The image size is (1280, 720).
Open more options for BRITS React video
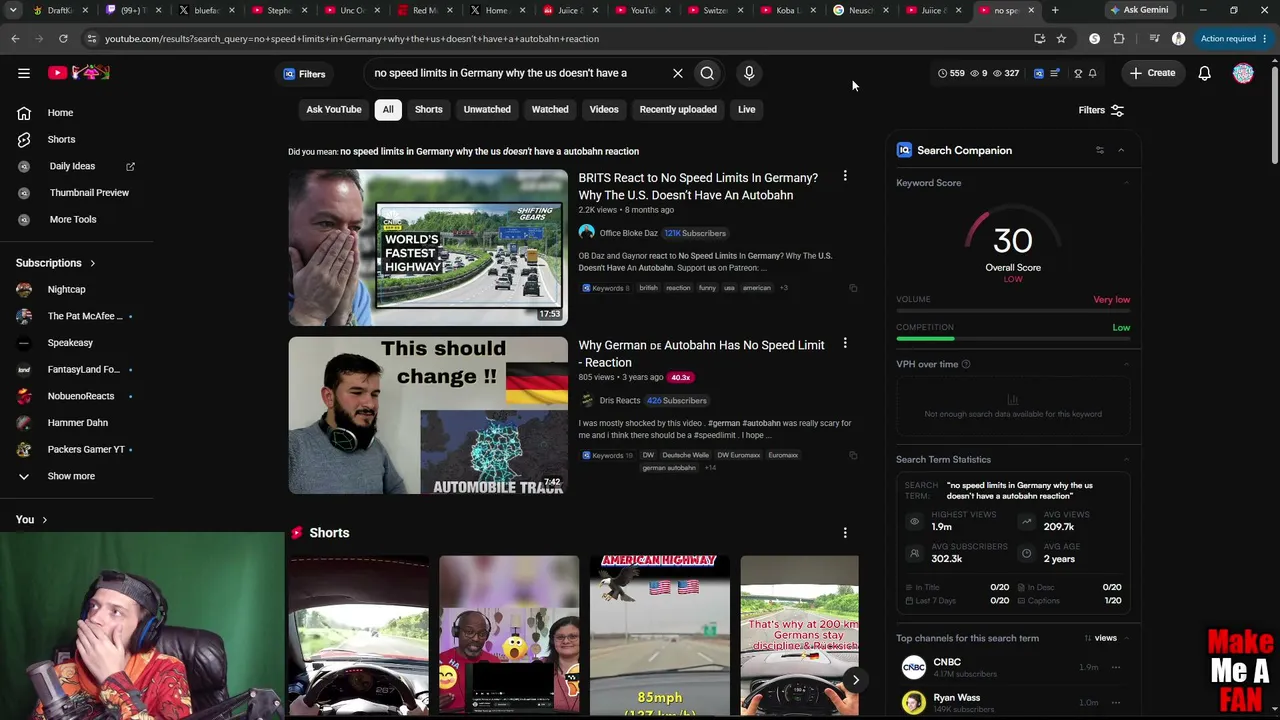point(845,177)
